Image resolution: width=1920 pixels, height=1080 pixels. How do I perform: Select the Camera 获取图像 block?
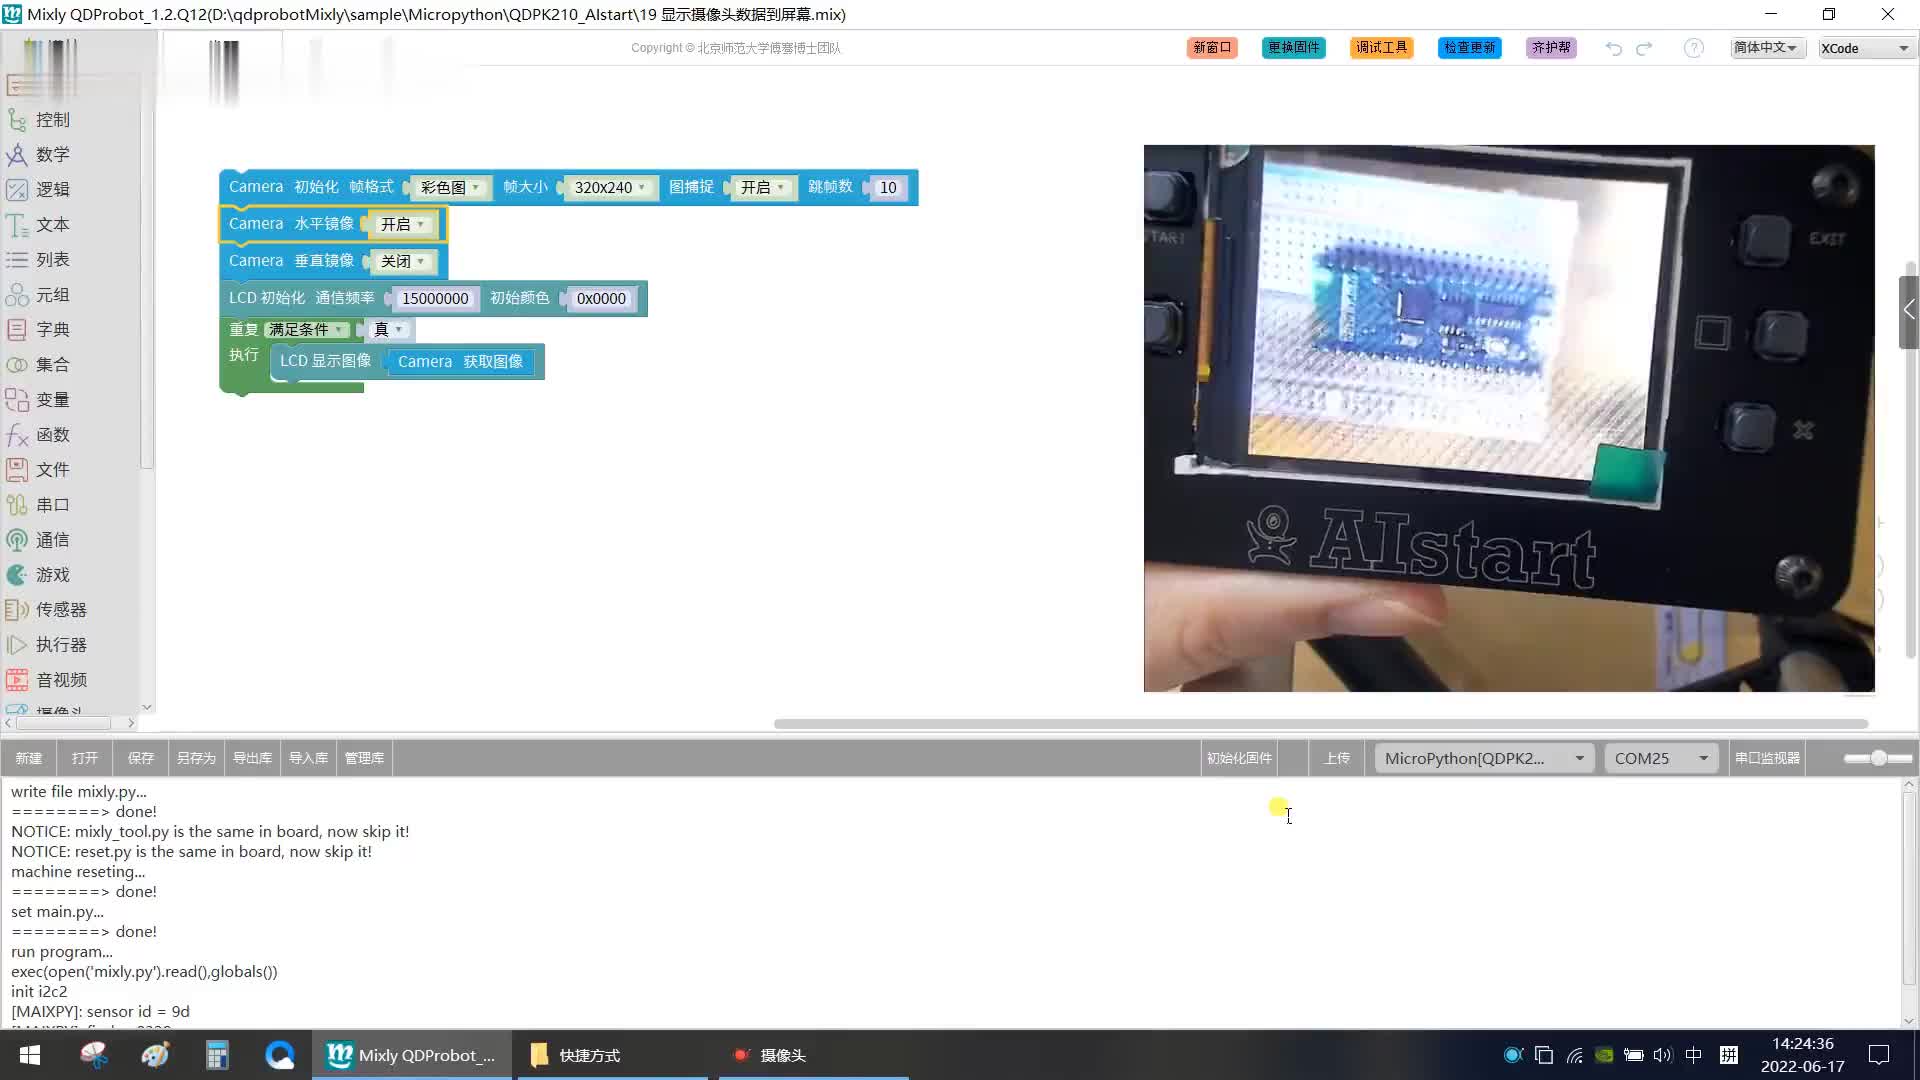460,362
